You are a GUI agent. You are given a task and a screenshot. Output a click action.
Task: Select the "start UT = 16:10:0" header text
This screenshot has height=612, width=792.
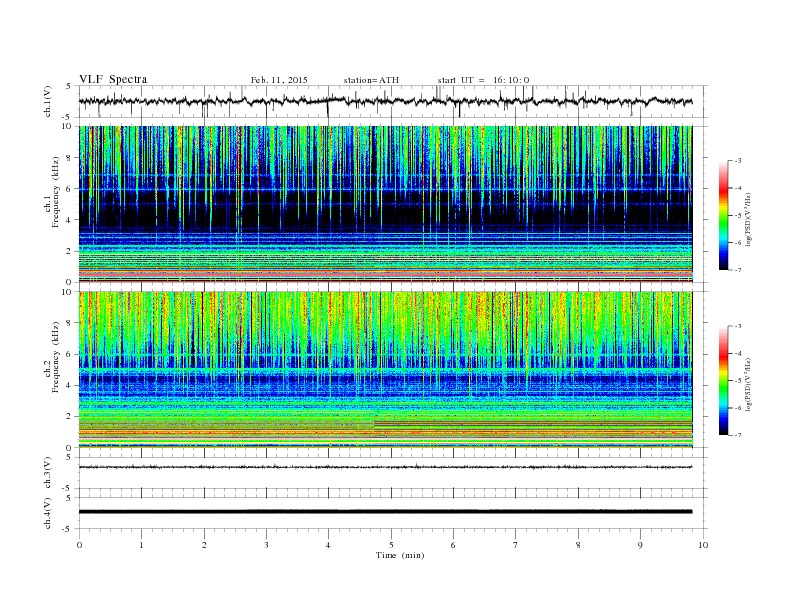tap(483, 80)
